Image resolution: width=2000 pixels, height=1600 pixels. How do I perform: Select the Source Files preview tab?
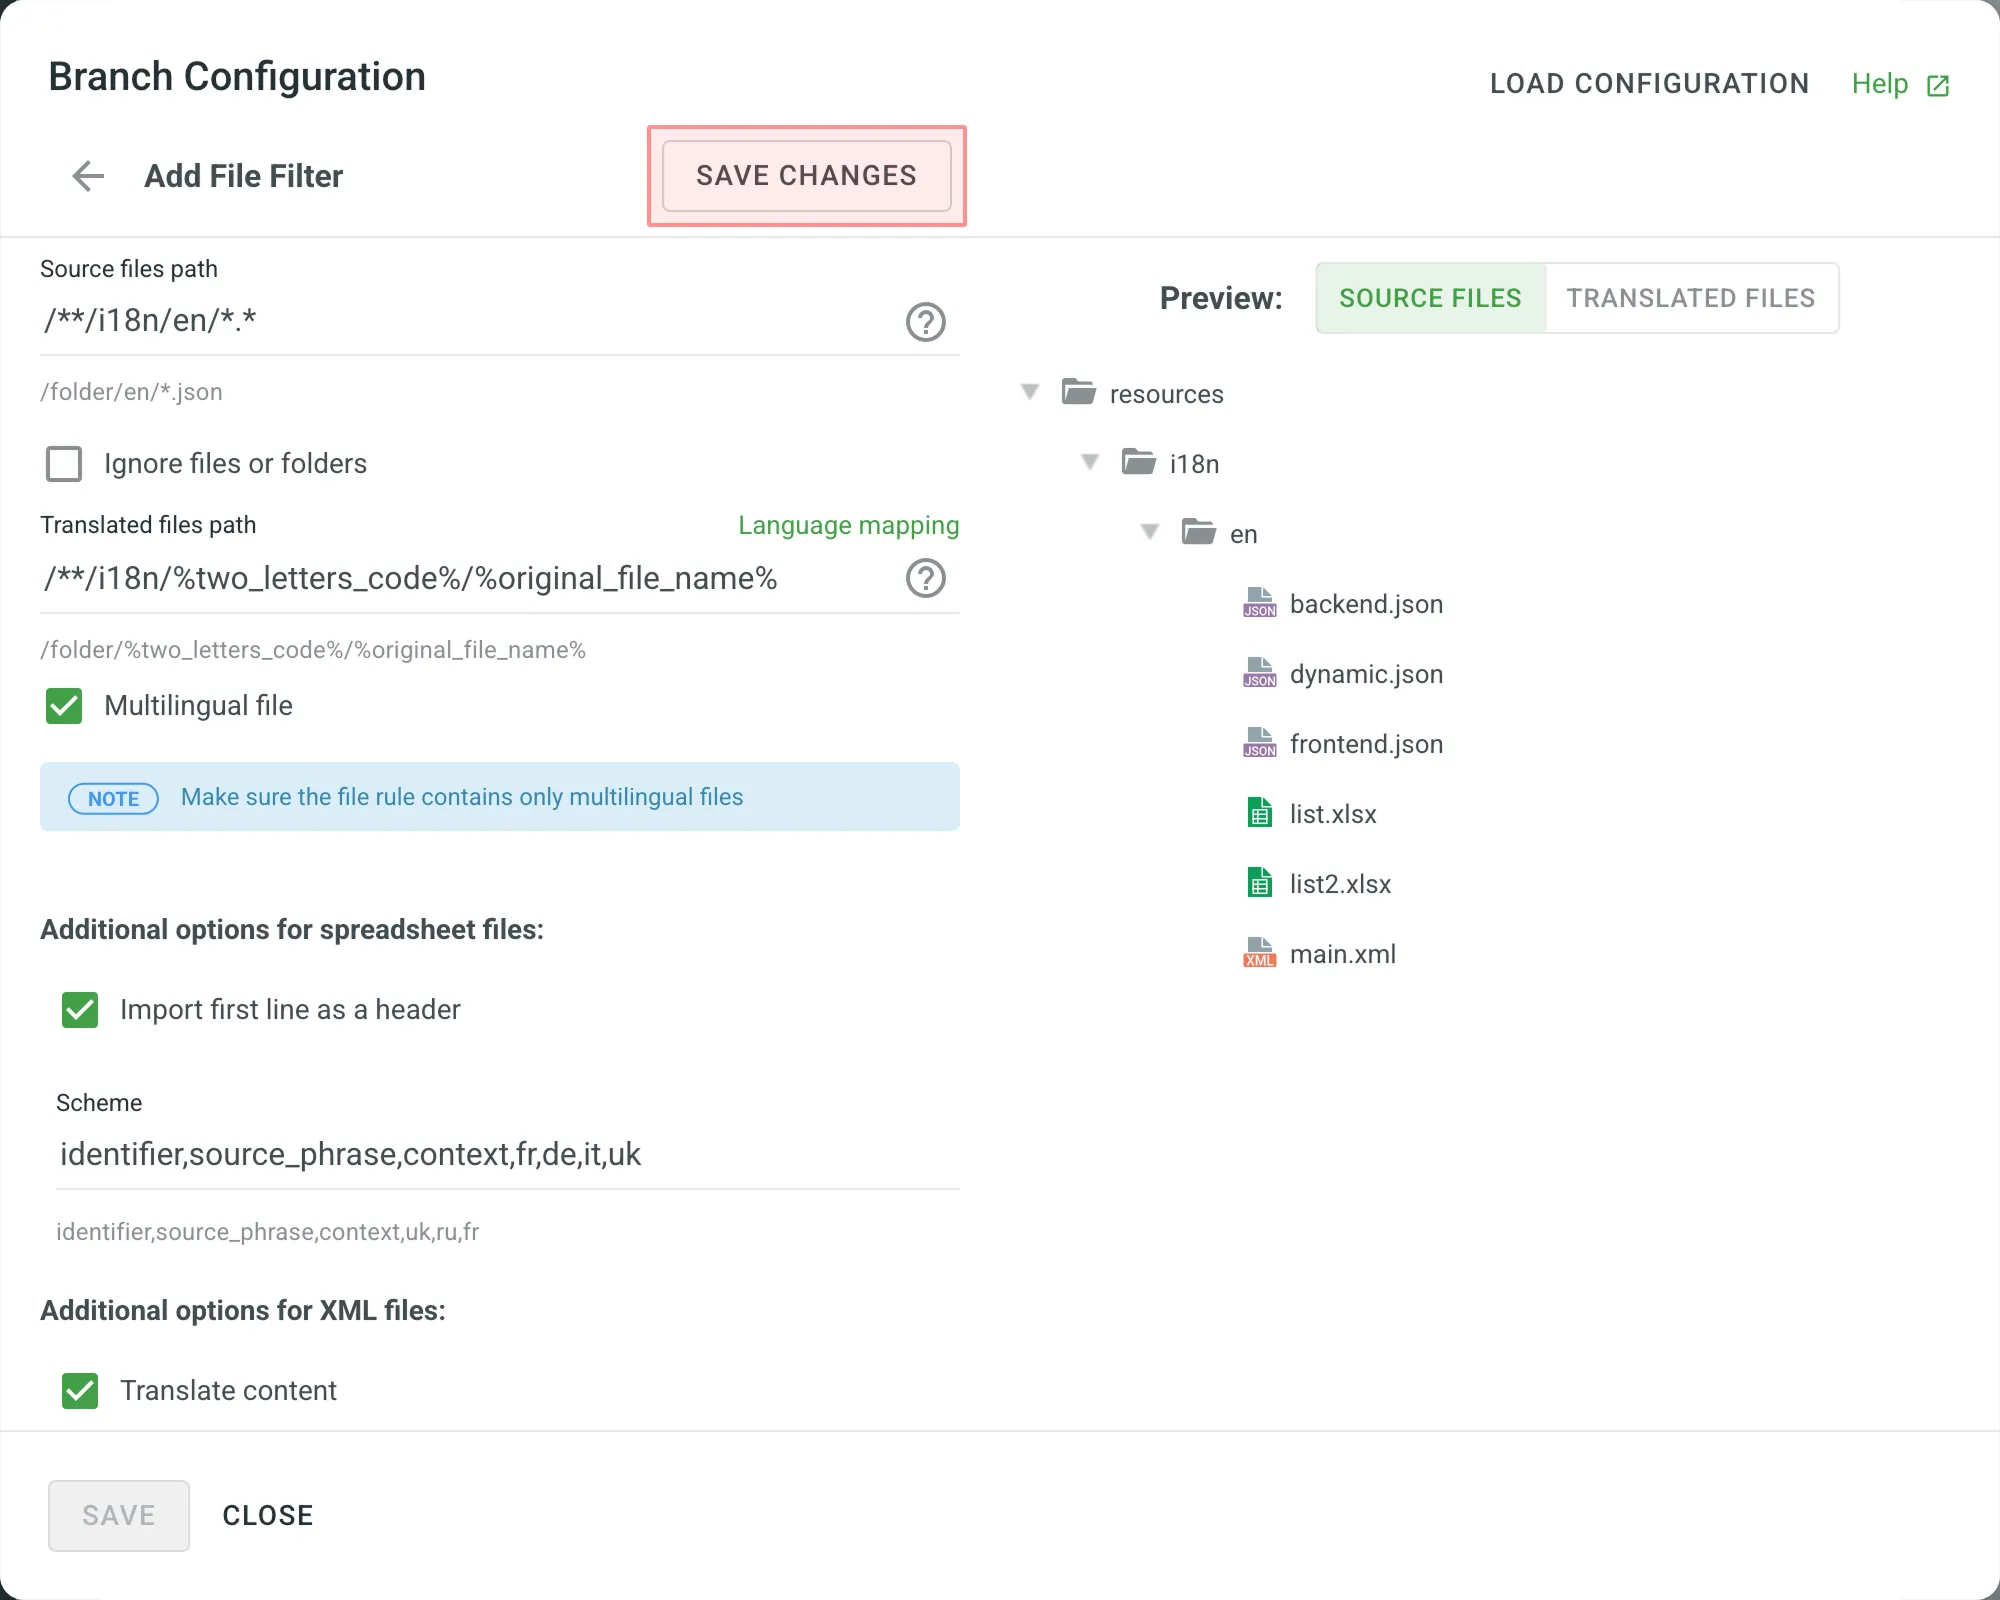1430,297
